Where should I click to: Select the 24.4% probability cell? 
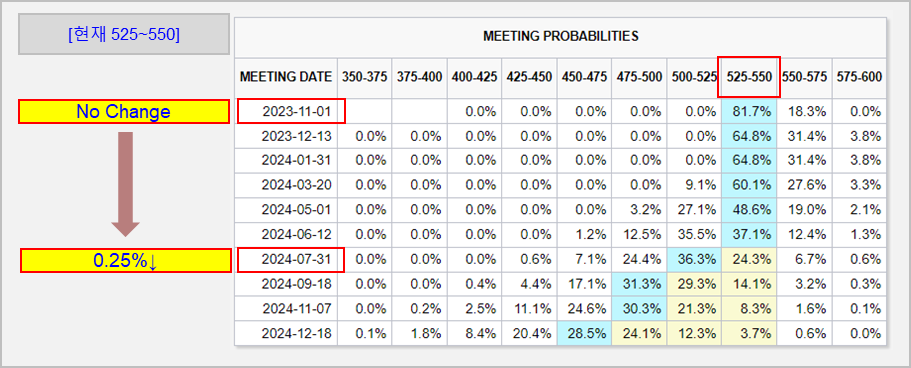639,259
